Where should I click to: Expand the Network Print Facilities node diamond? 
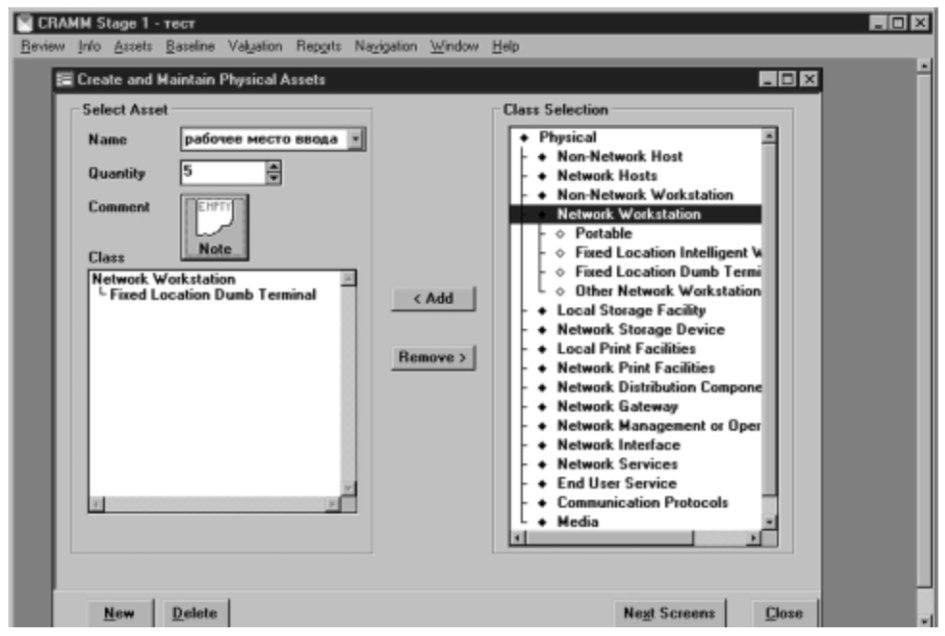pyautogui.click(x=542, y=368)
